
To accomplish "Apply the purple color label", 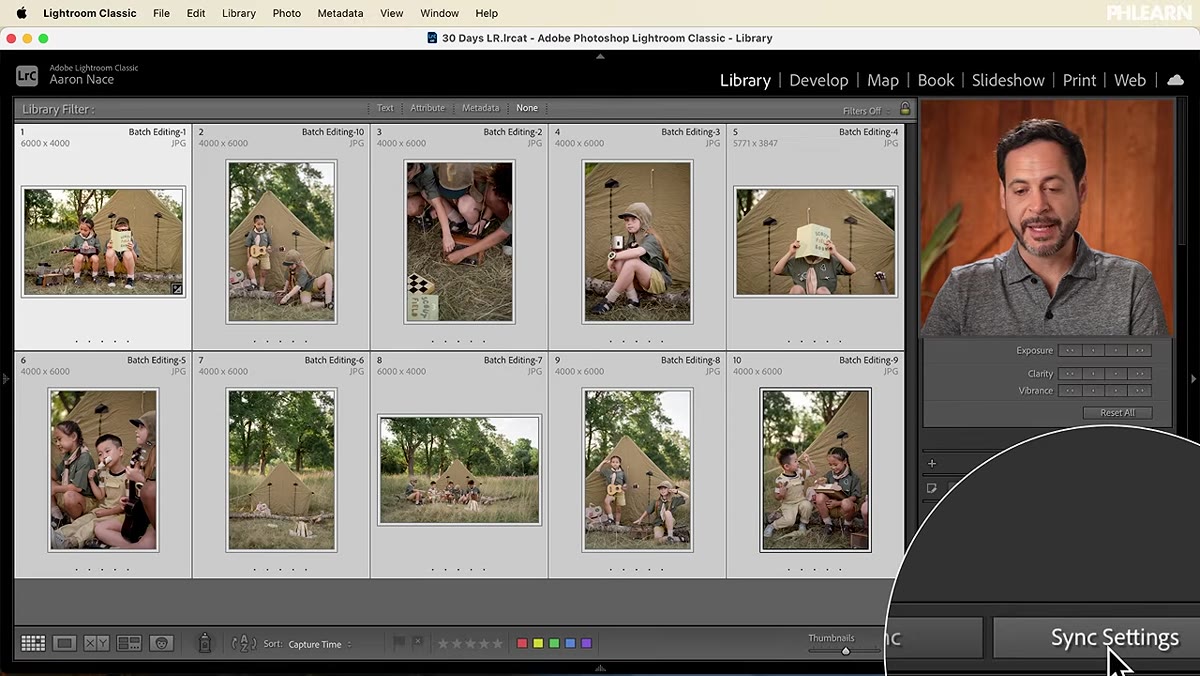I will (586, 643).
